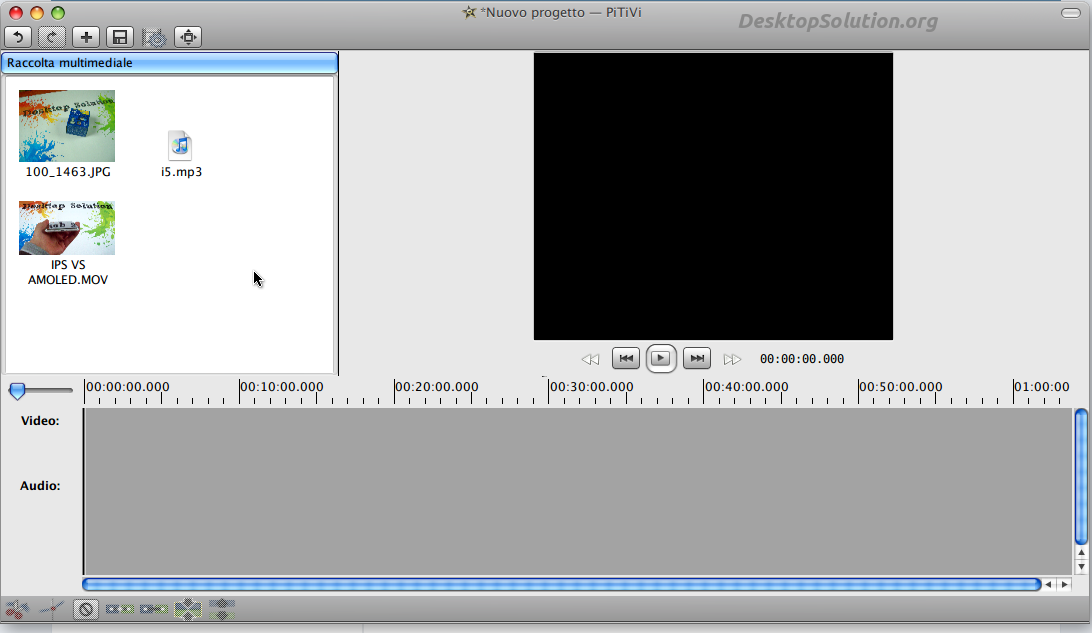
Task: Open the render project icon
Action: (154, 37)
